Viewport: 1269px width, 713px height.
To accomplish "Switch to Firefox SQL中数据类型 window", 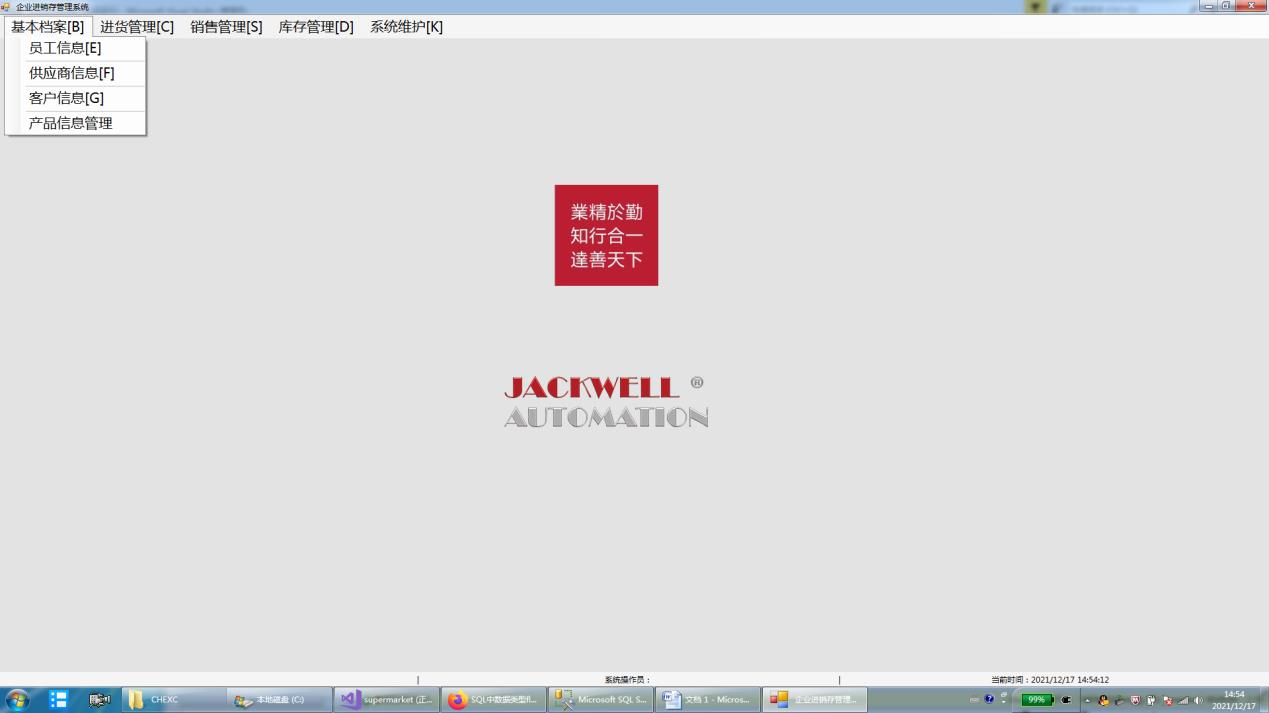I will [x=494, y=700].
